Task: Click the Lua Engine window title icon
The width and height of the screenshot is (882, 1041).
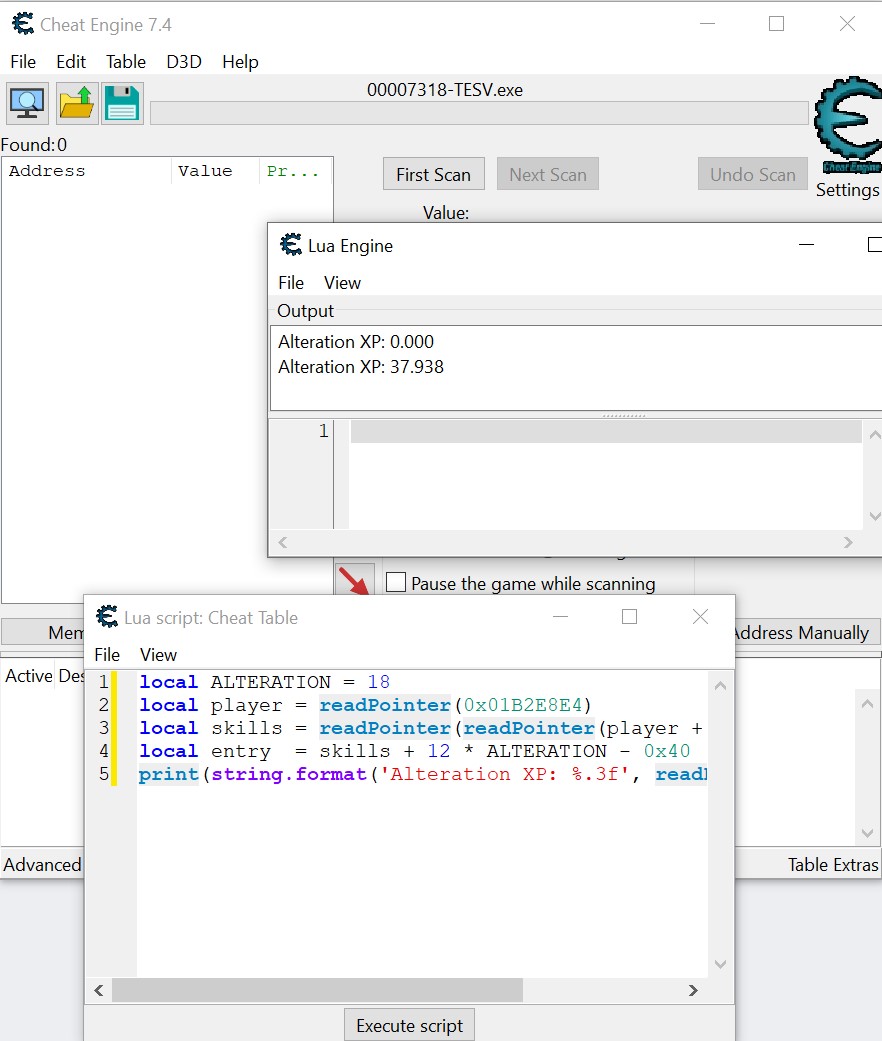Action: tap(291, 245)
